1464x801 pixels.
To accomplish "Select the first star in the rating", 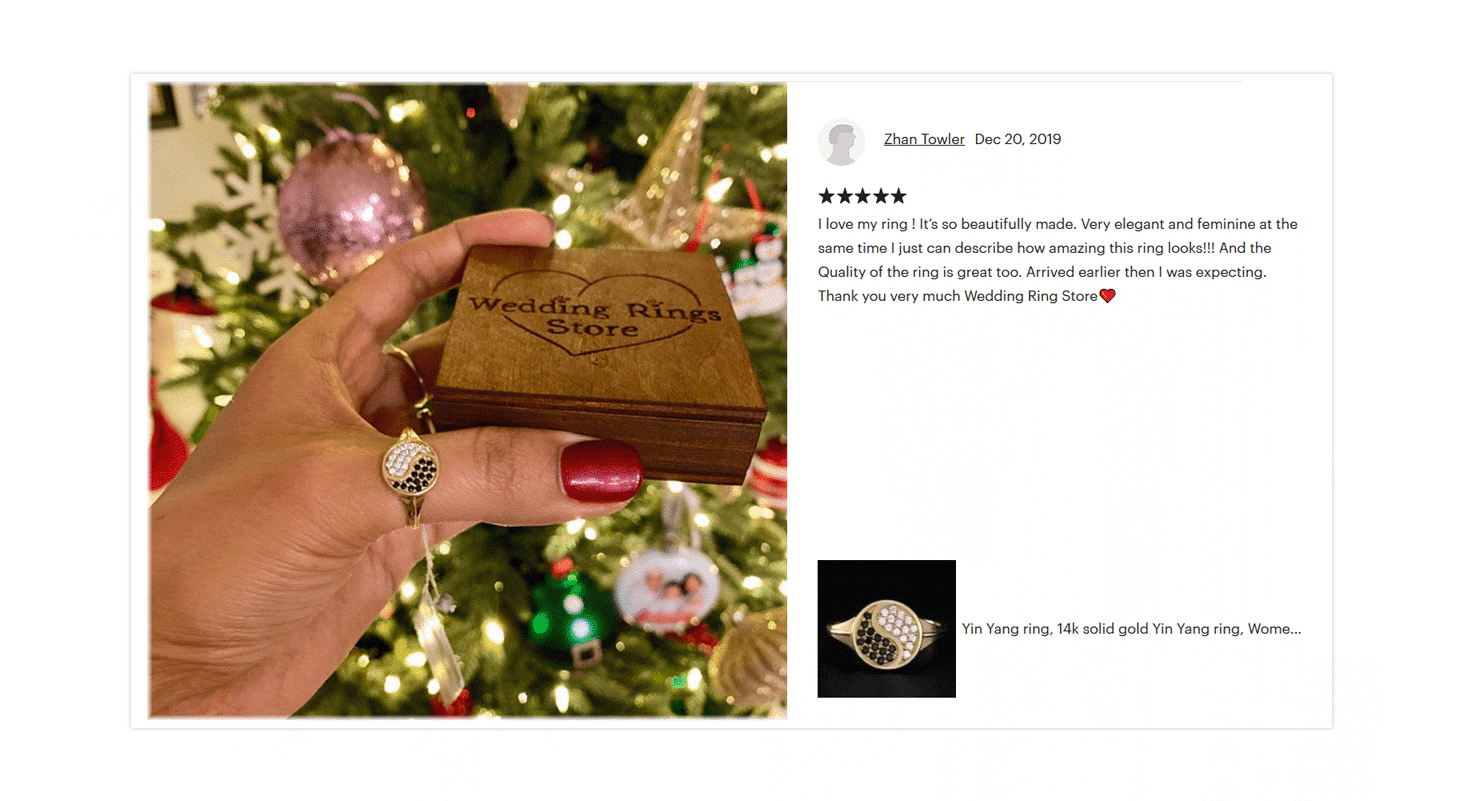I will (826, 196).
